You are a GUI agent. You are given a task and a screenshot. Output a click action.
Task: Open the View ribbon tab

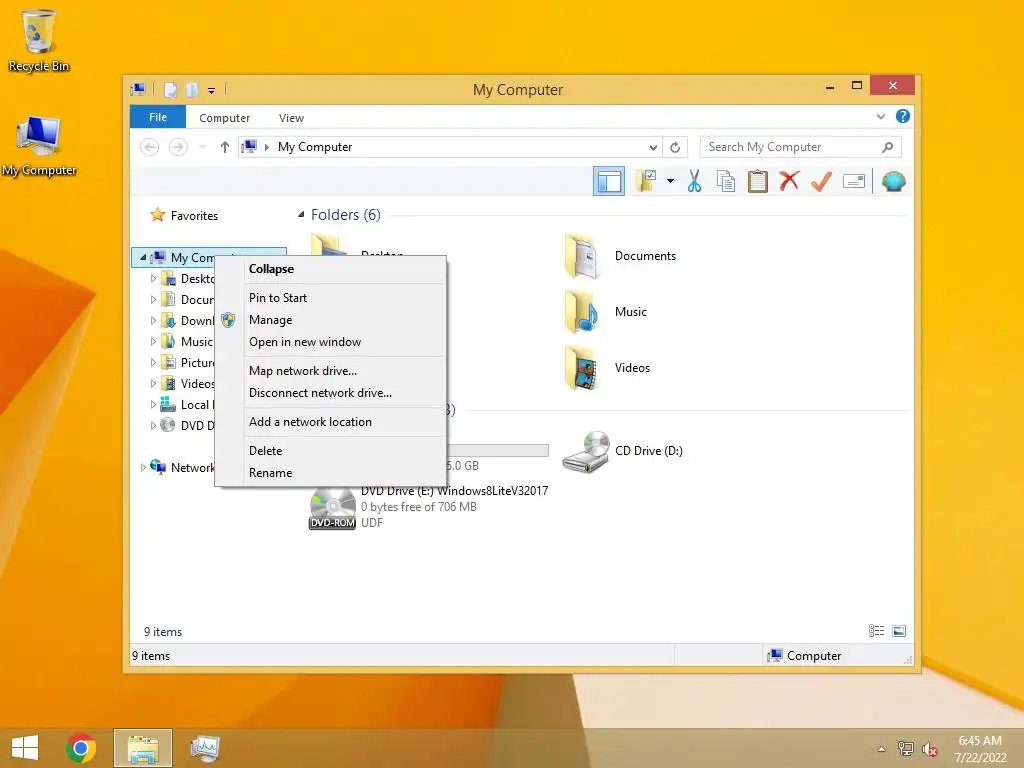pos(291,118)
